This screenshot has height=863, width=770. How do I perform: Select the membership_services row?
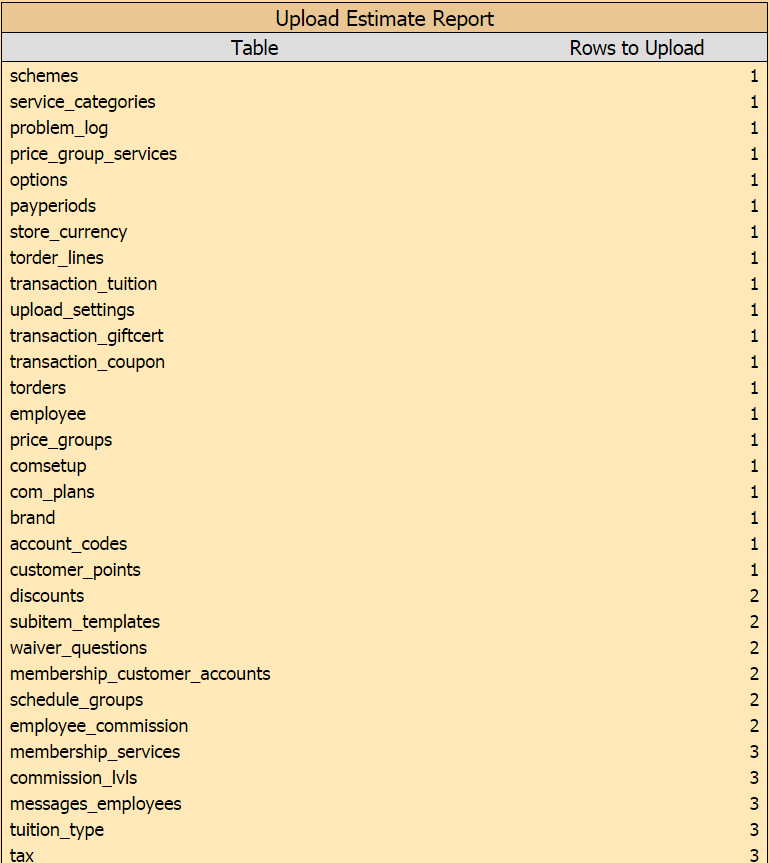(385, 752)
